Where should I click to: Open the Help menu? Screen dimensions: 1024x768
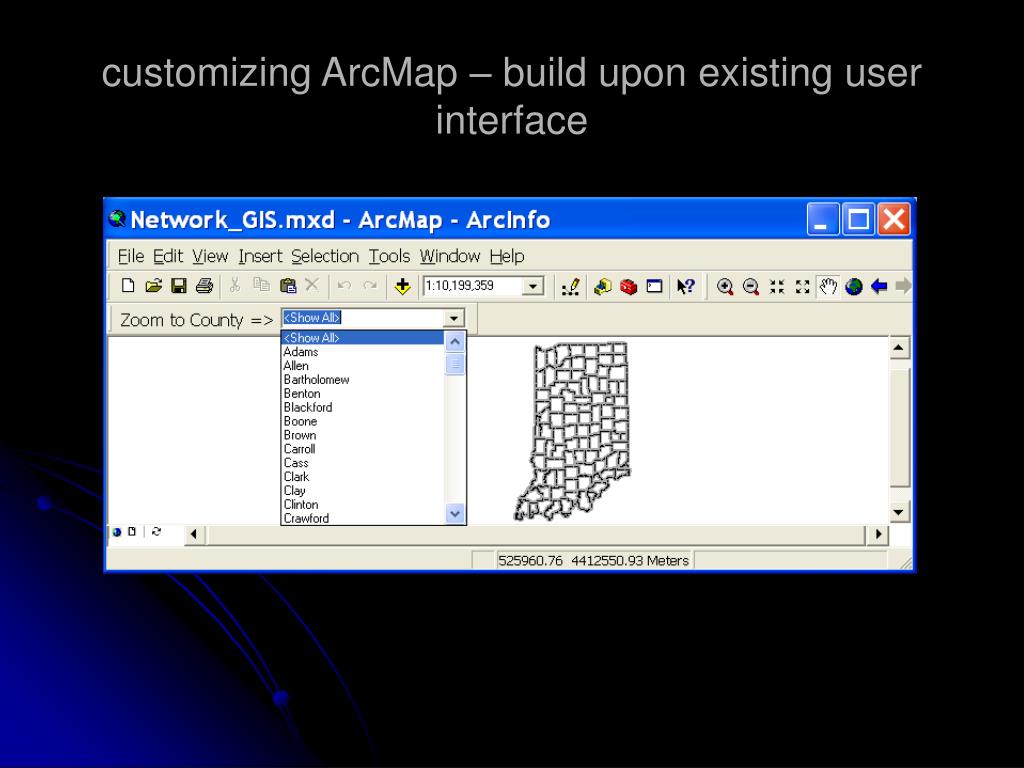click(507, 256)
